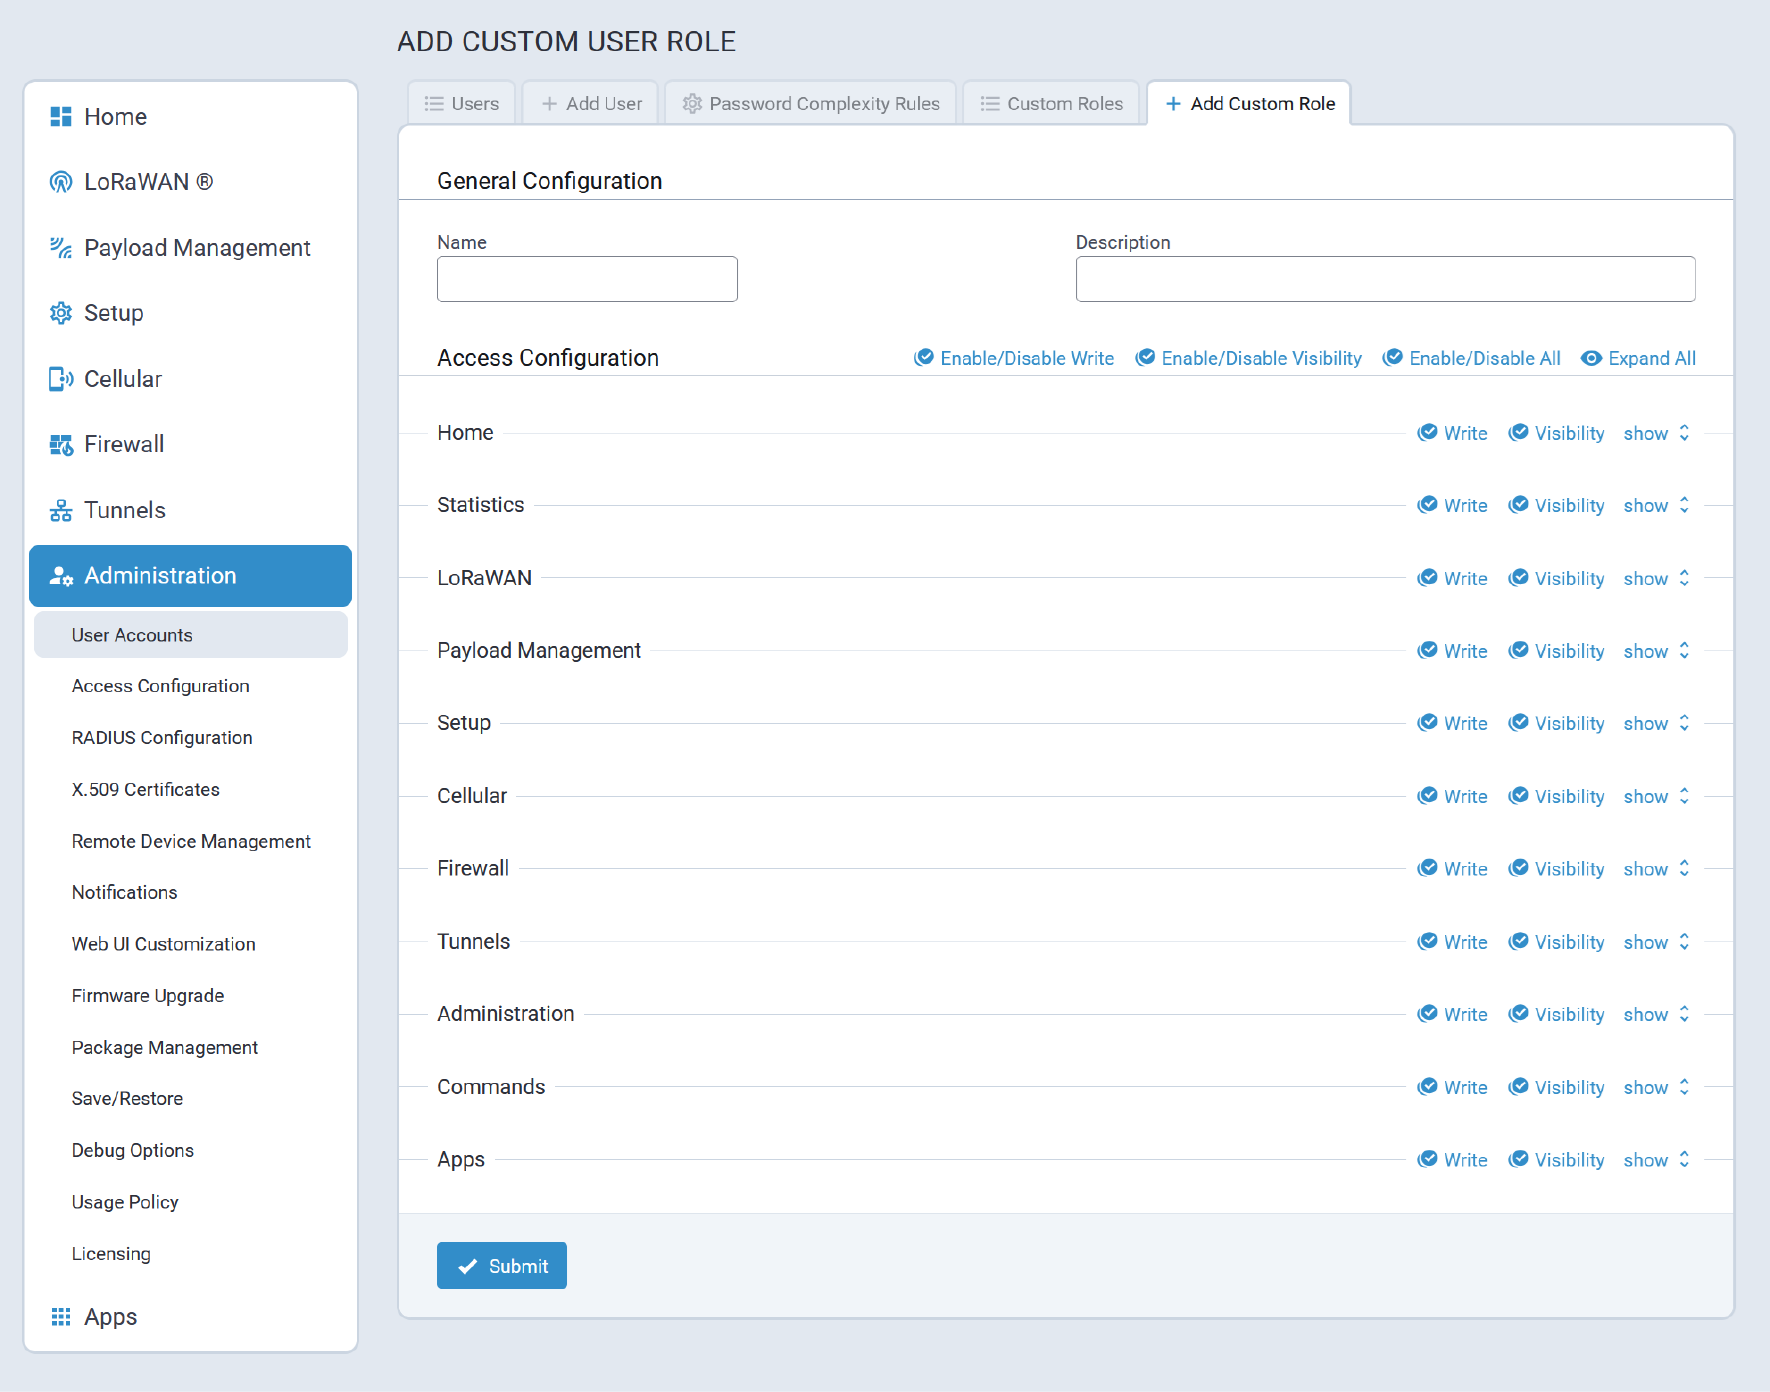Click into the Name input field

point(587,279)
